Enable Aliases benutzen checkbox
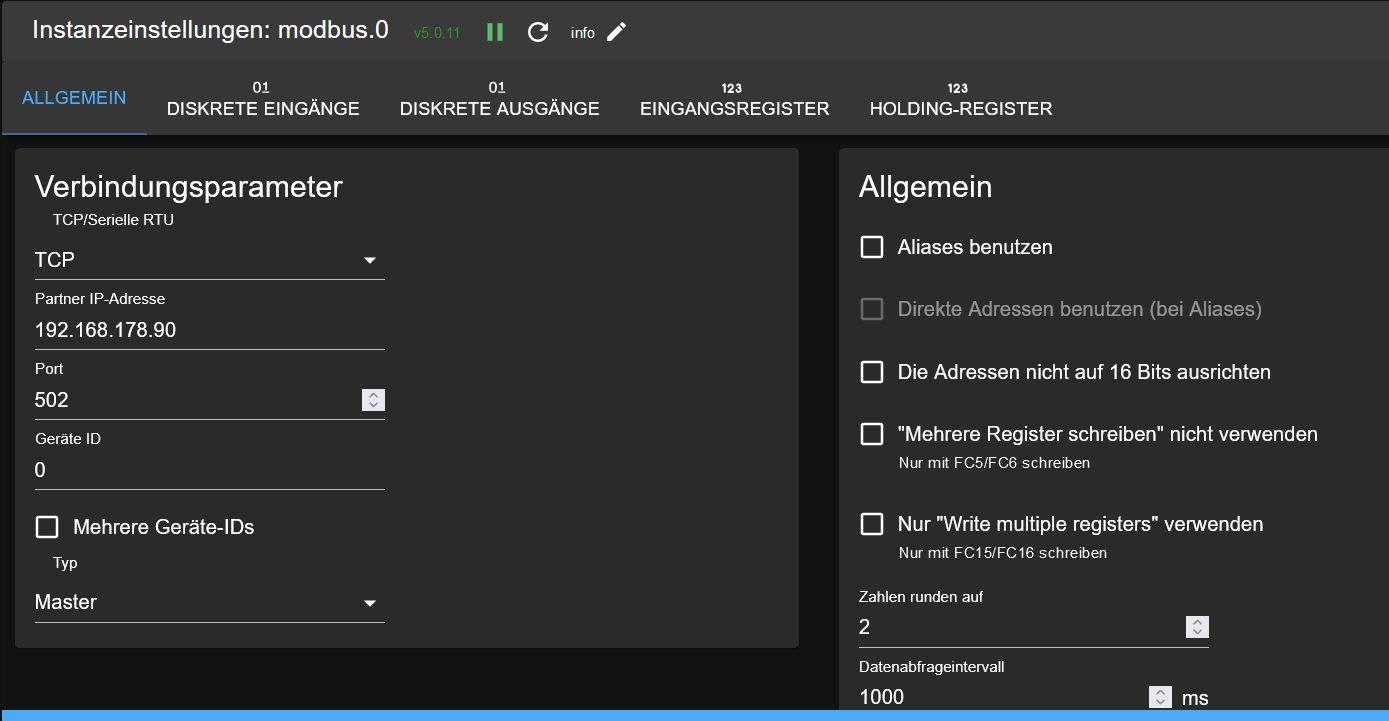Screen dimensions: 1389x721 coord(872,247)
